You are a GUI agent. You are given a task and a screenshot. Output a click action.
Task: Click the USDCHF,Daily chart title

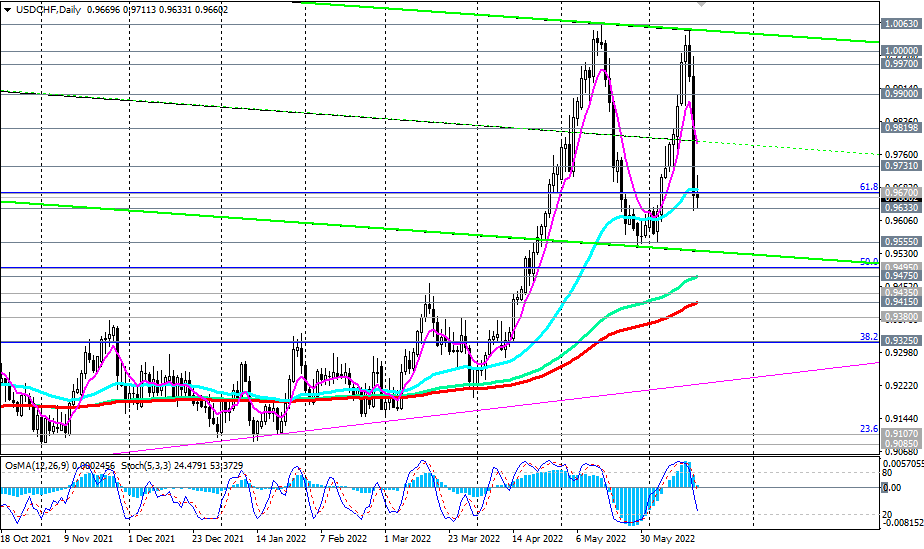[47, 10]
